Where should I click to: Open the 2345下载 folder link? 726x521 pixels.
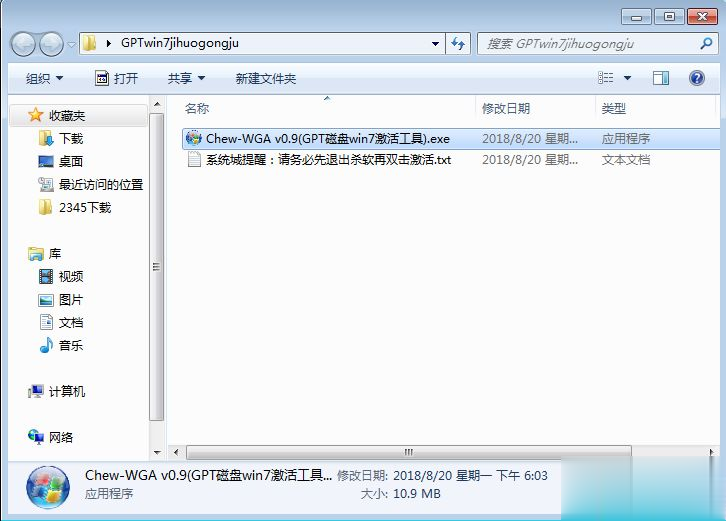click(x=85, y=207)
